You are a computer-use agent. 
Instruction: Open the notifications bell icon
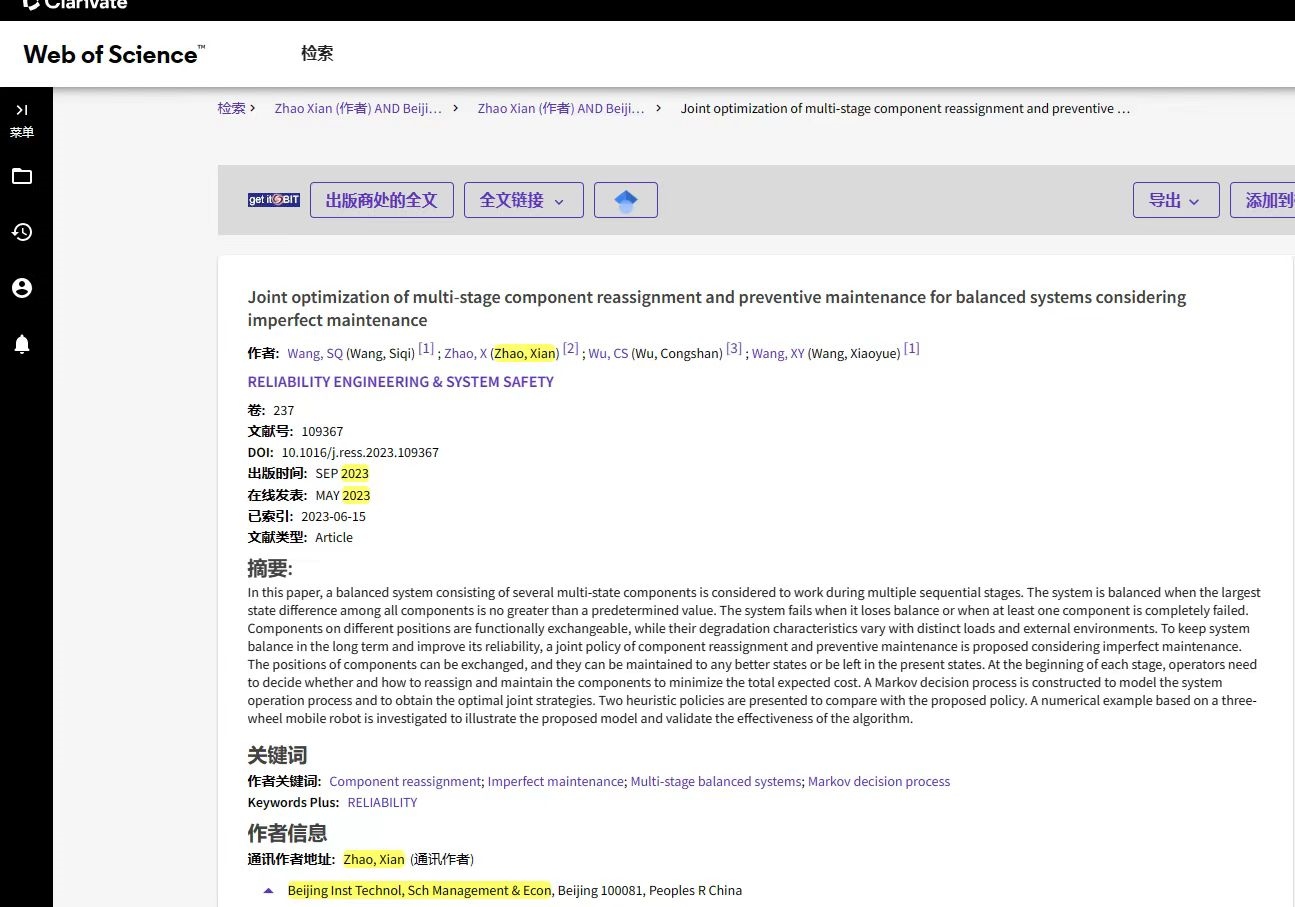coord(21,345)
